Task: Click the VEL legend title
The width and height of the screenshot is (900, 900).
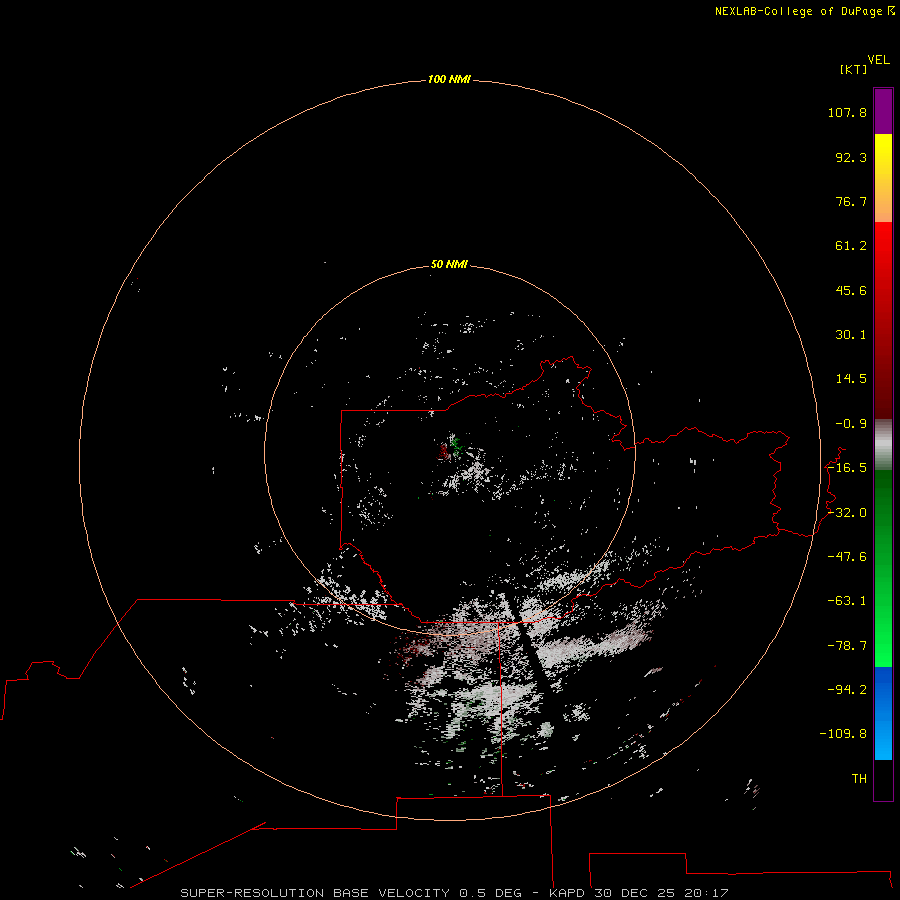Action: coord(878,60)
